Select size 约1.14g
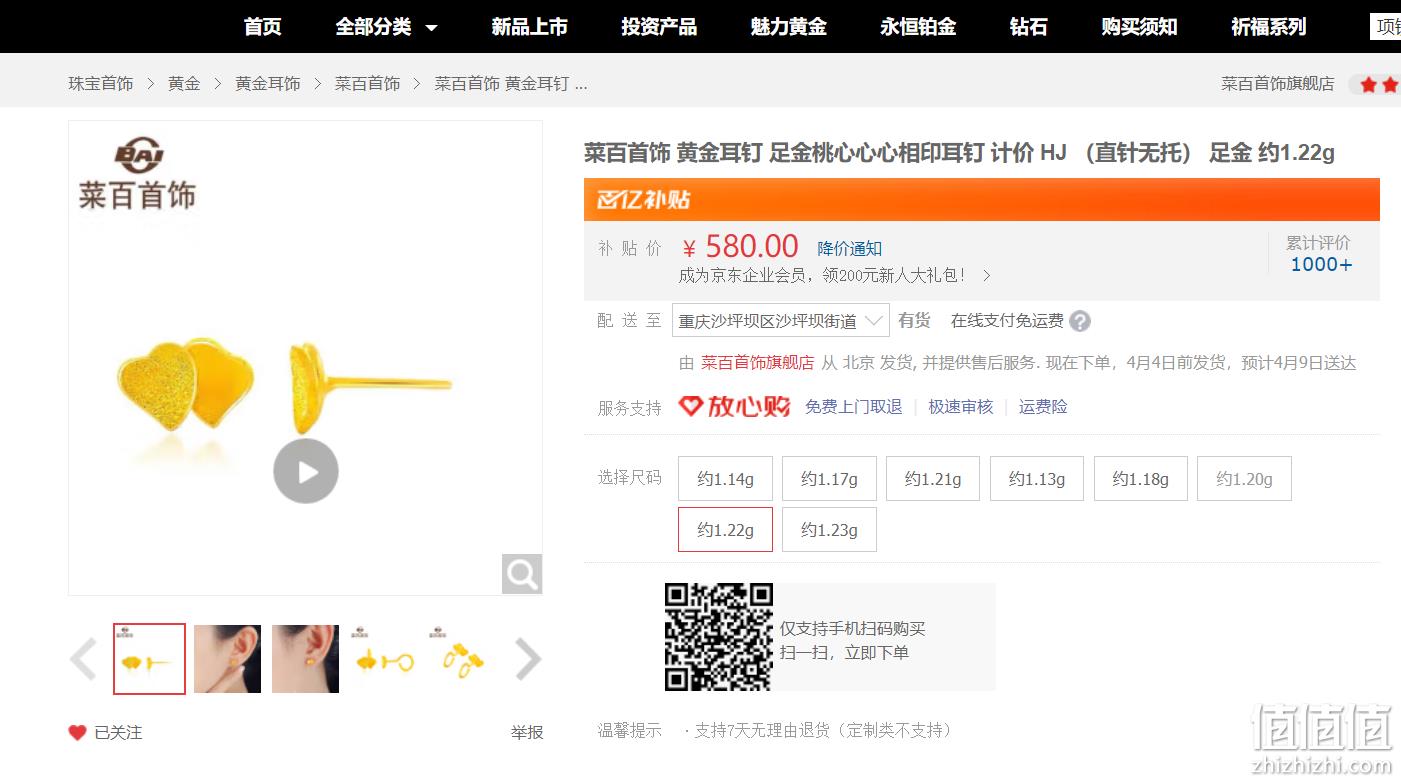Screen dimensions: 1401x783 click(725, 479)
